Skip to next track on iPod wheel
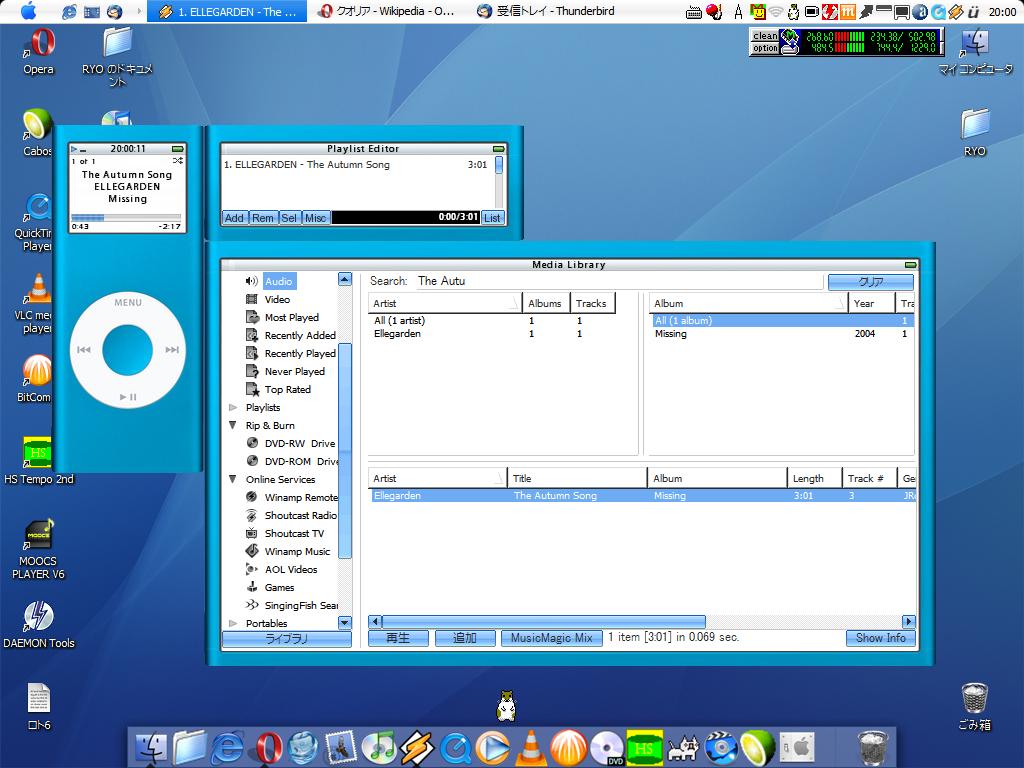The image size is (1024, 768). [x=172, y=350]
